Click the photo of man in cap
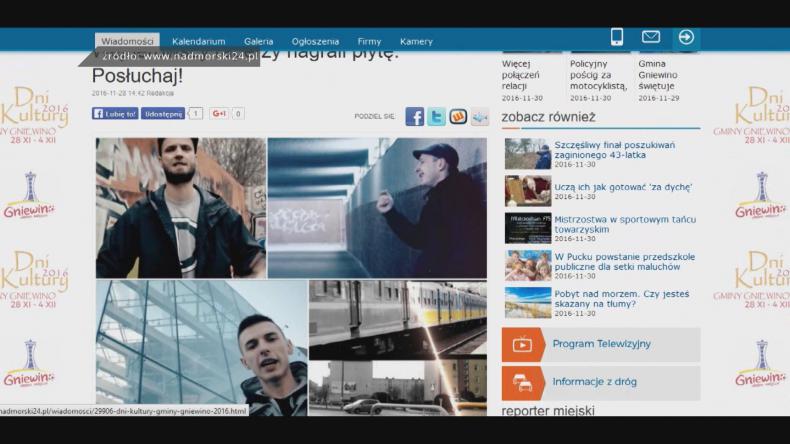The image size is (790, 444). pos(377,208)
